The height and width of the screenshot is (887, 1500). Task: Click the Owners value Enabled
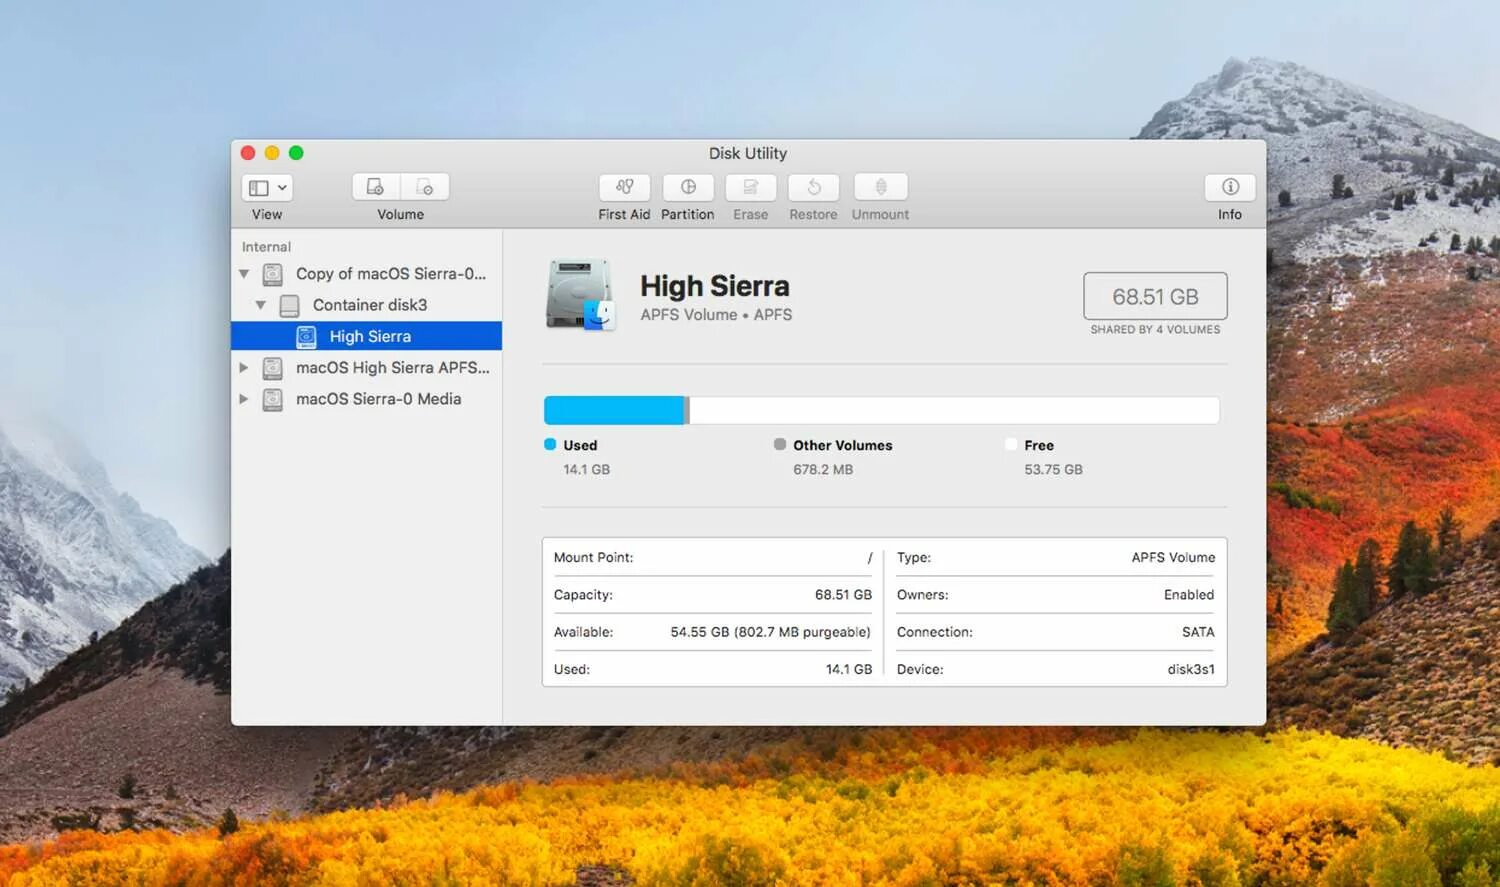(1189, 594)
